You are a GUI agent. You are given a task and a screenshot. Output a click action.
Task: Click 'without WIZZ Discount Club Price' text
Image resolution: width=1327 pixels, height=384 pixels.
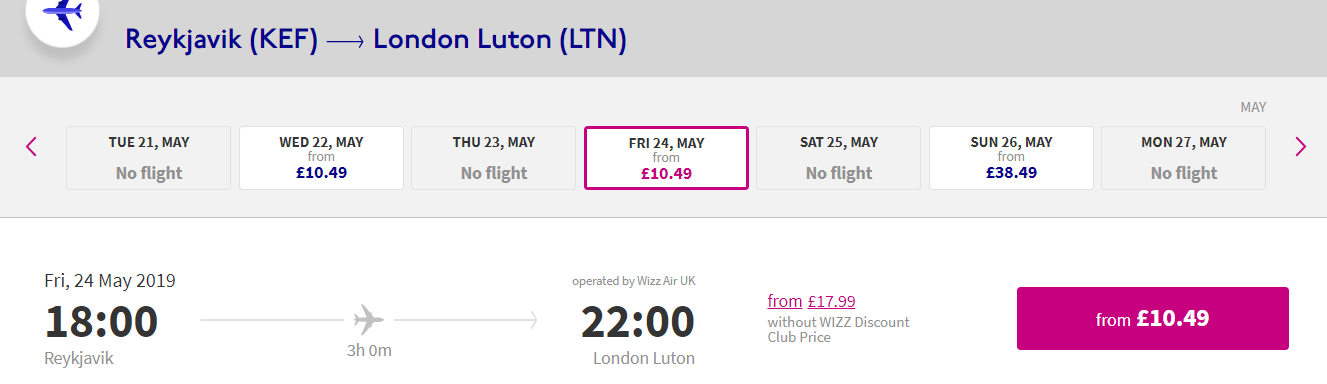point(838,330)
